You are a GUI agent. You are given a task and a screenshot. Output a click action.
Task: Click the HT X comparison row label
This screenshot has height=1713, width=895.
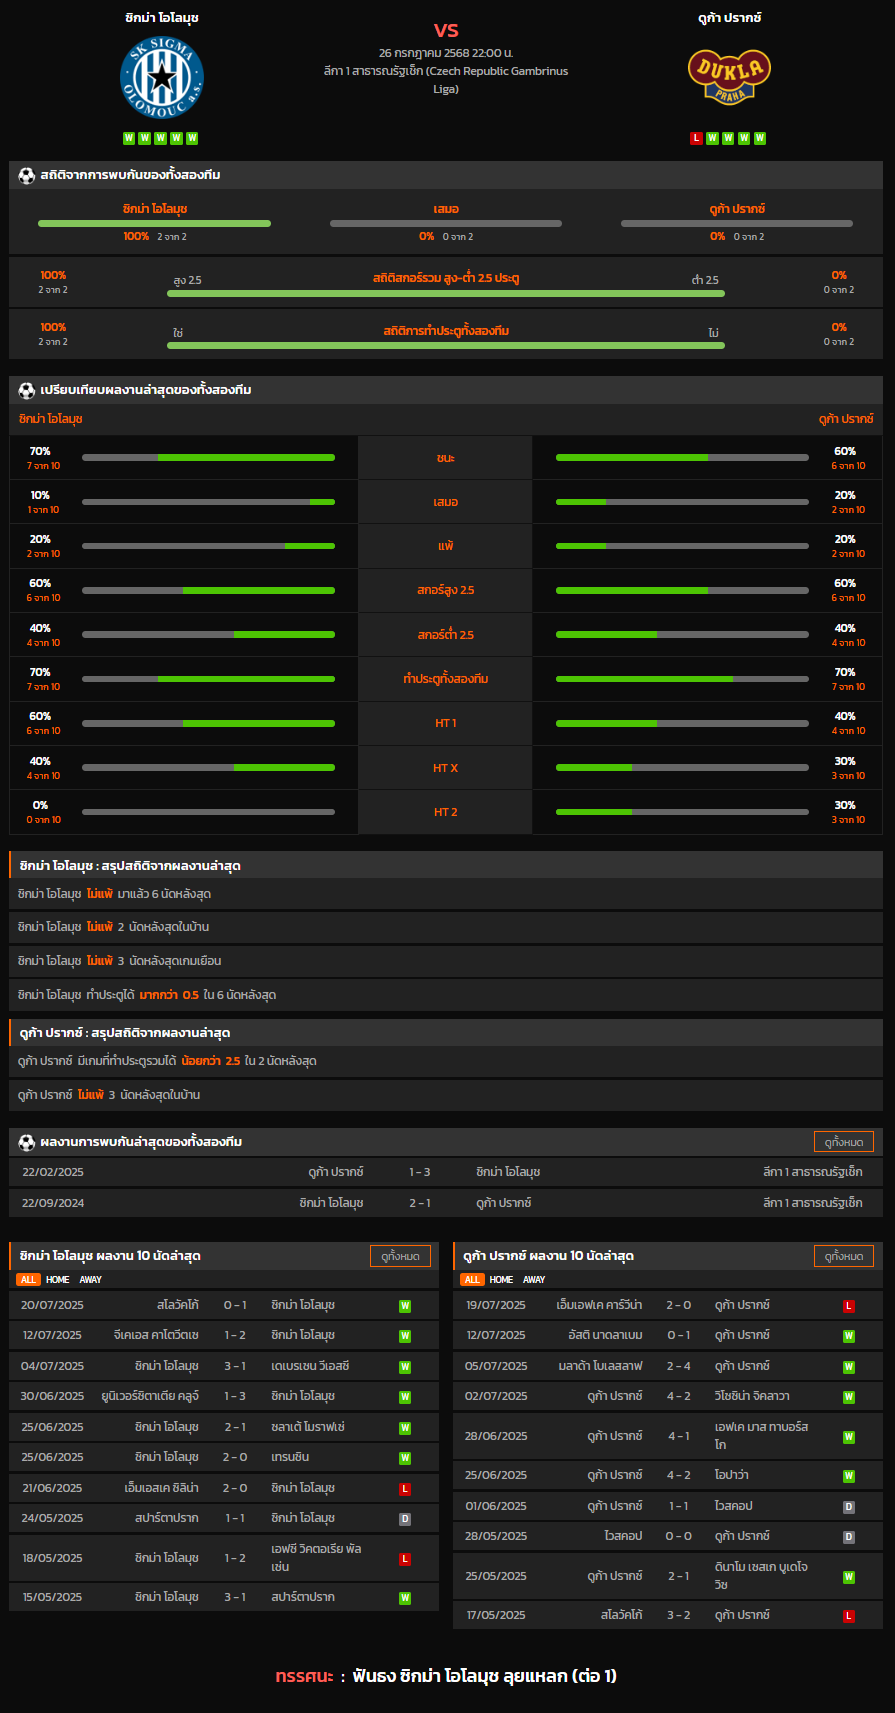[x=446, y=768]
